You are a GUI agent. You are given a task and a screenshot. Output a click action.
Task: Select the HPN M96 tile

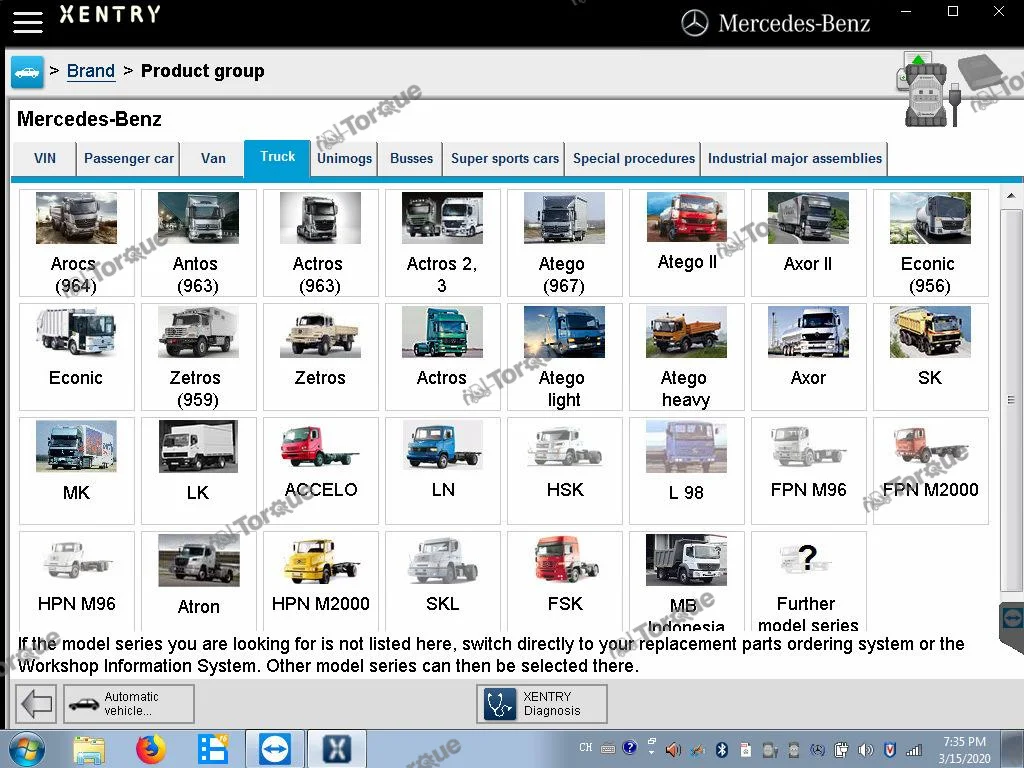click(x=76, y=581)
